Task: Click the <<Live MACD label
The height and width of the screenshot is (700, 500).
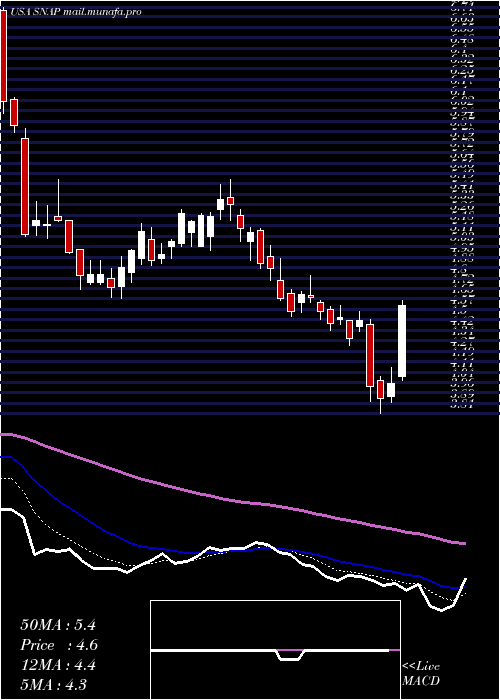Action: tap(421, 674)
